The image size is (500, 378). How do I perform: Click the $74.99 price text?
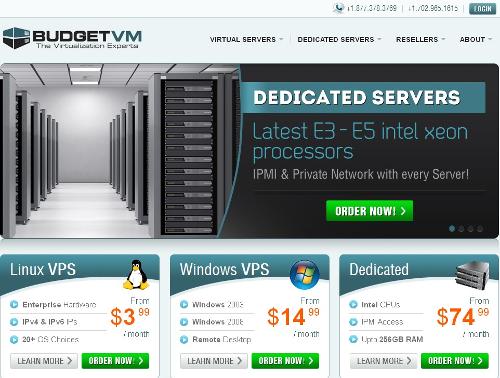click(463, 316)
